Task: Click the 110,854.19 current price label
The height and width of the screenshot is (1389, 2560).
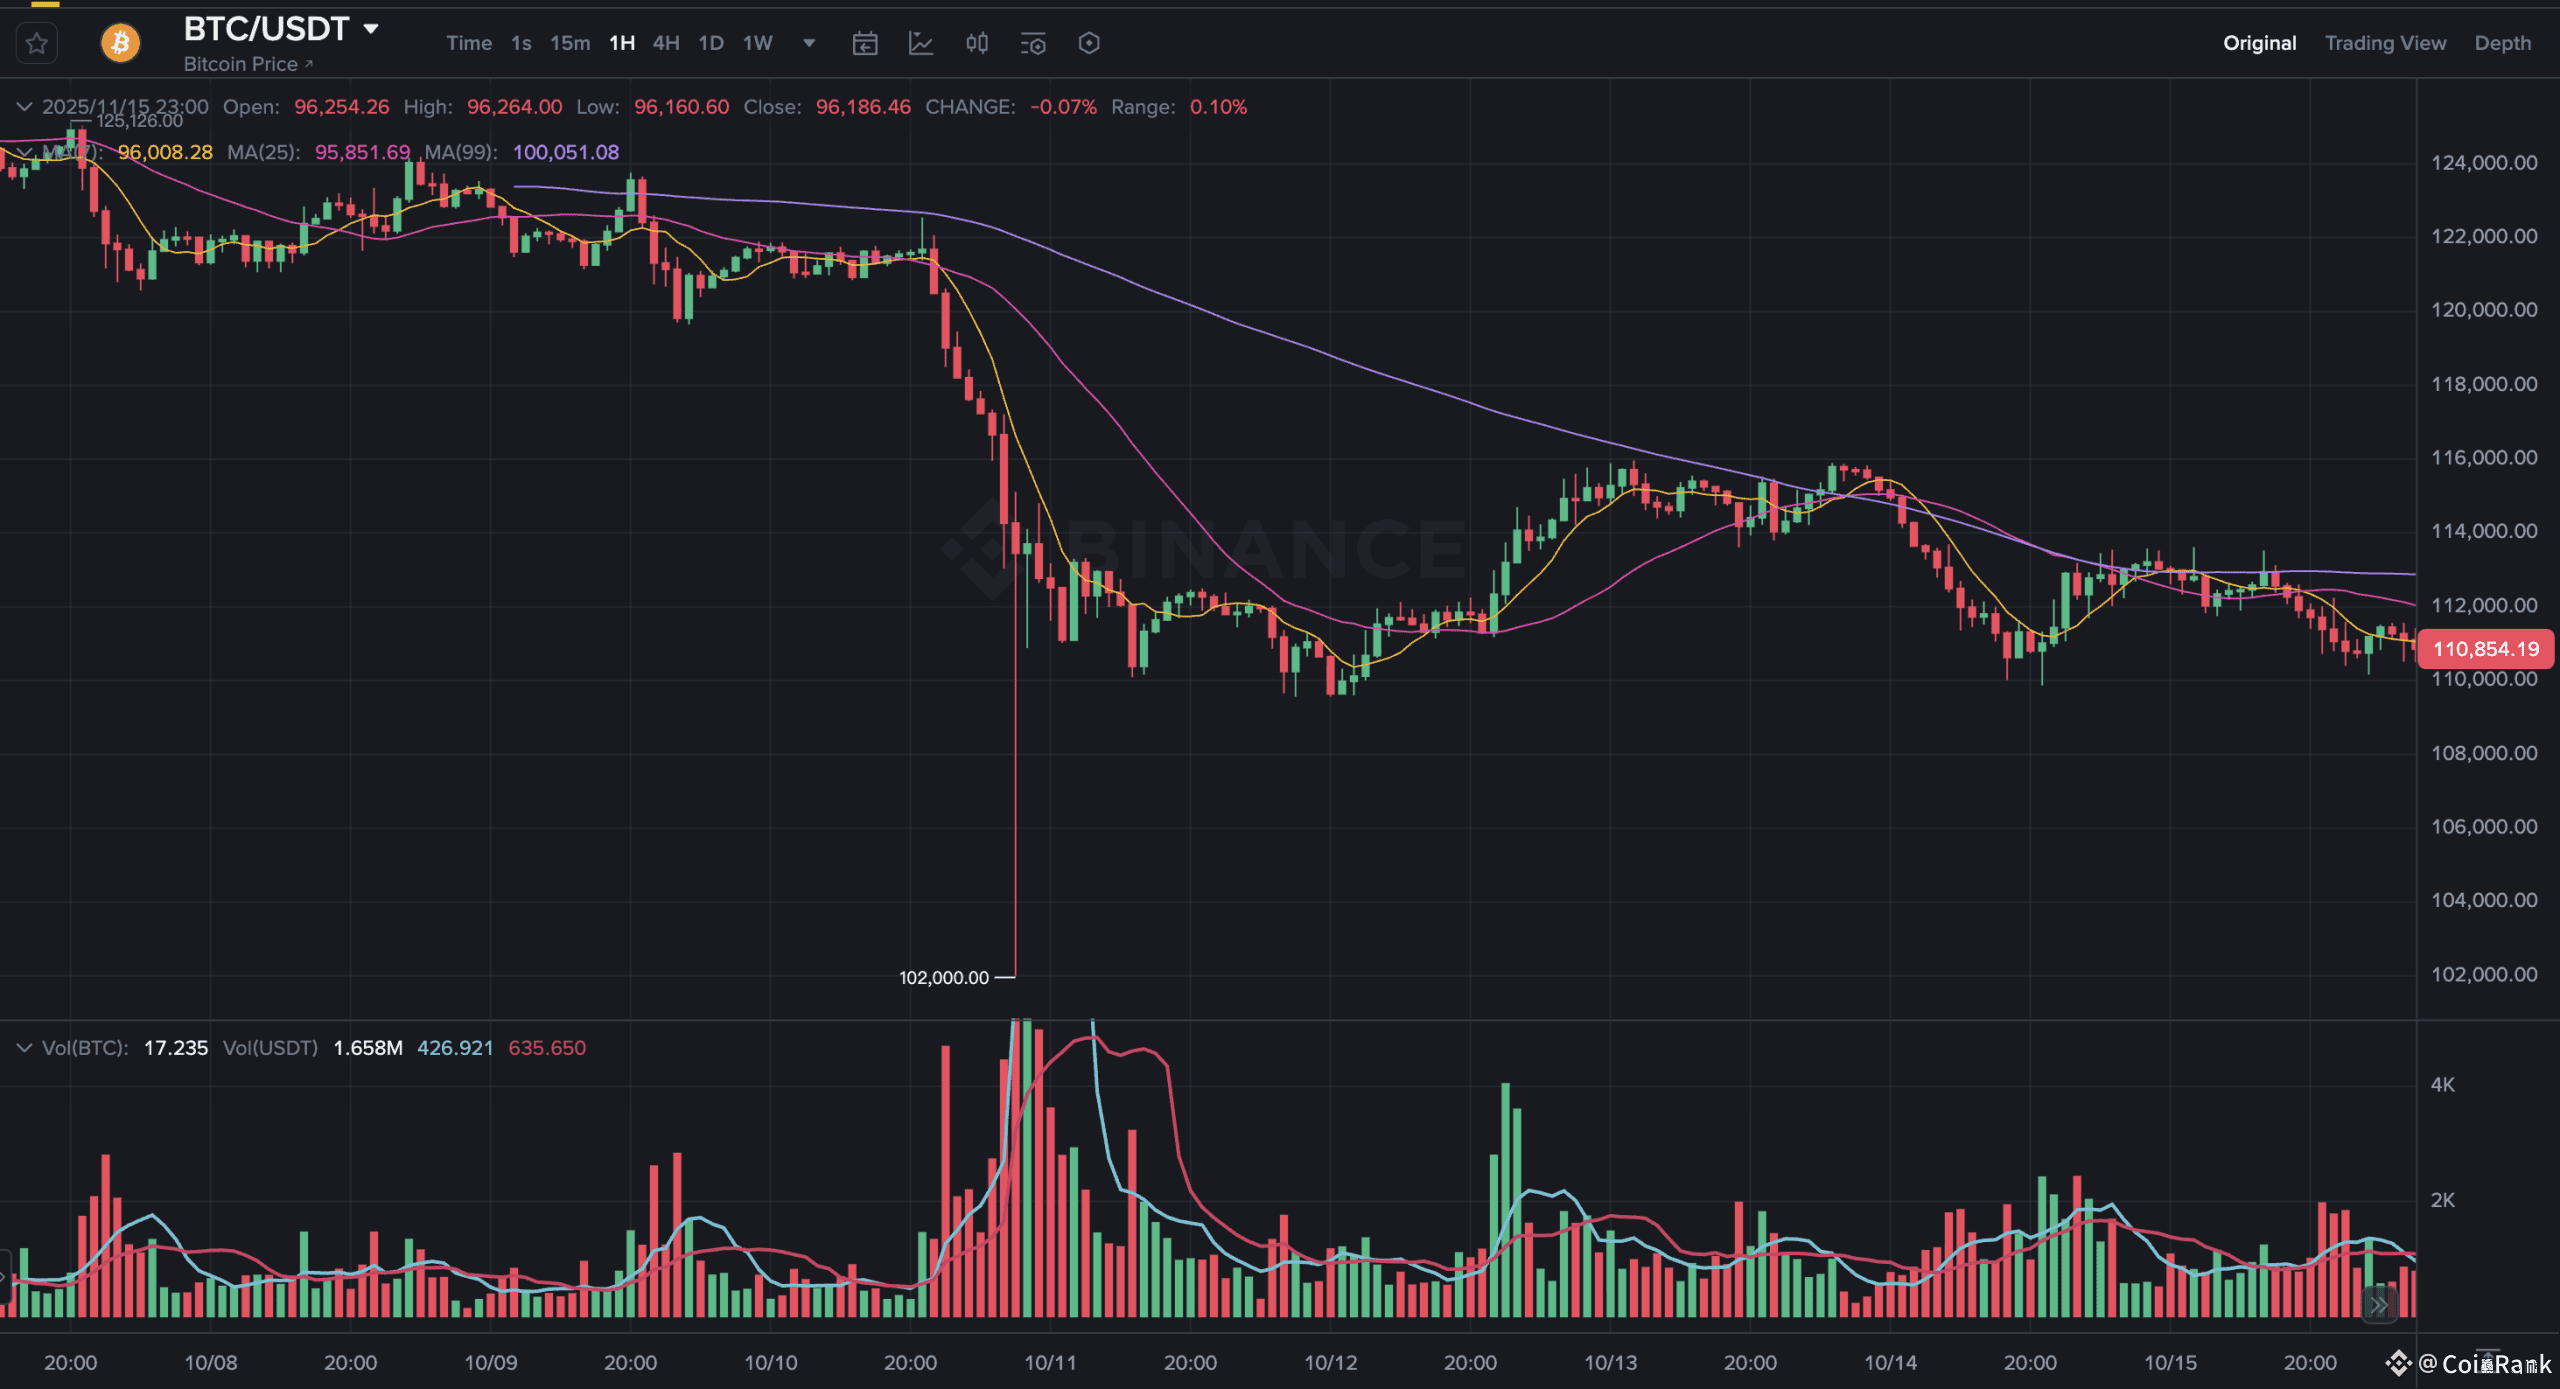Action: [x=2485, y=649]
